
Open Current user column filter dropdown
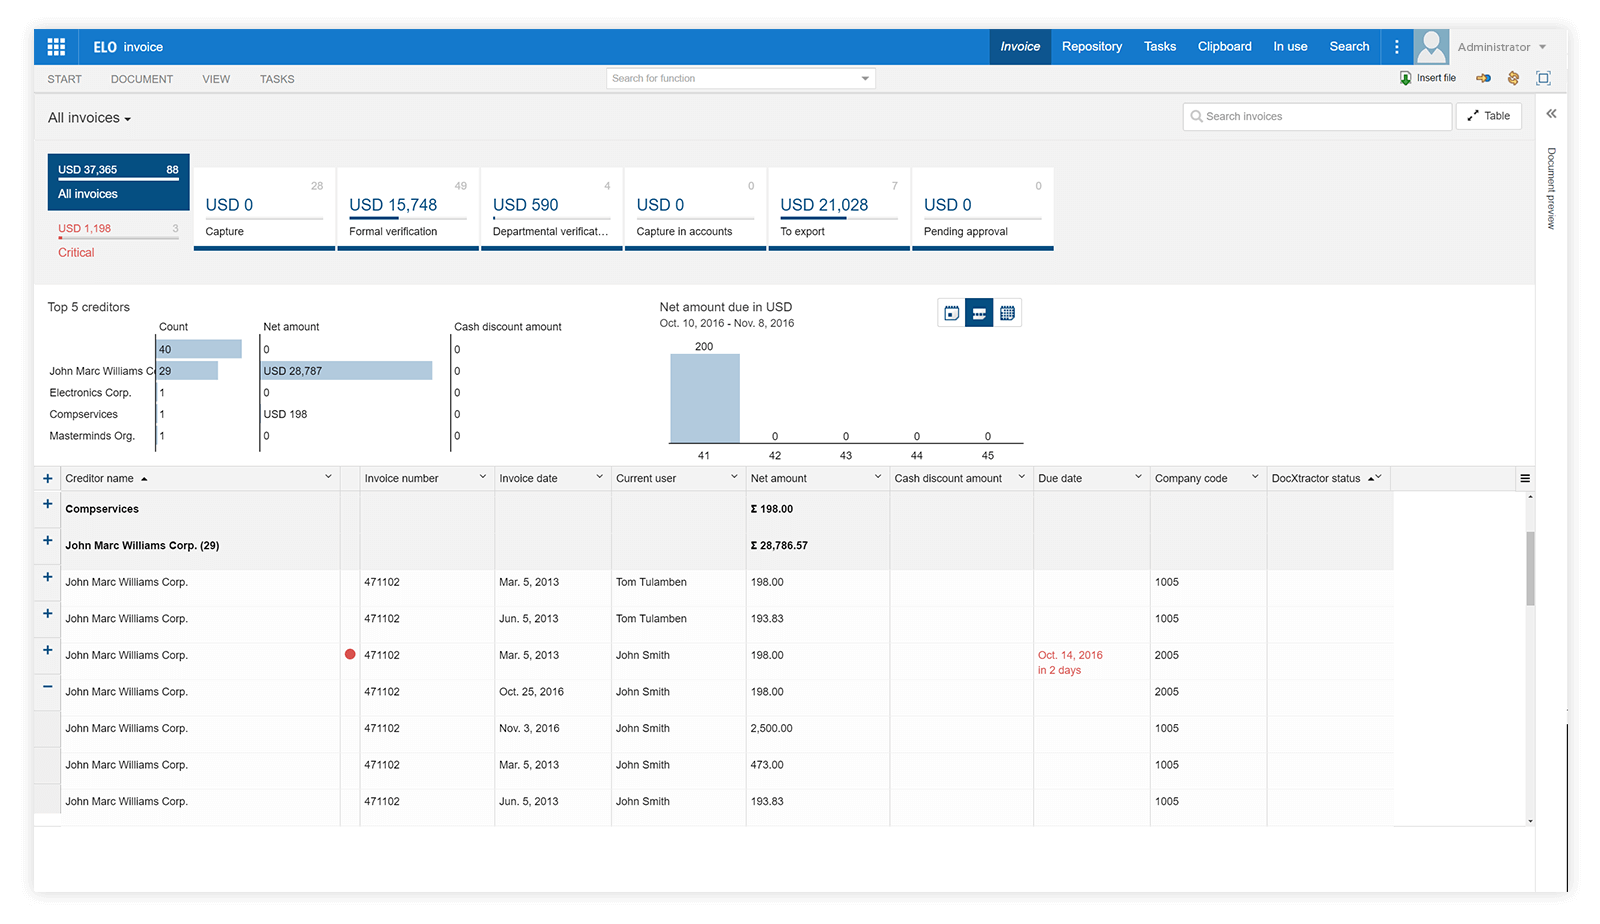point(734,477)
